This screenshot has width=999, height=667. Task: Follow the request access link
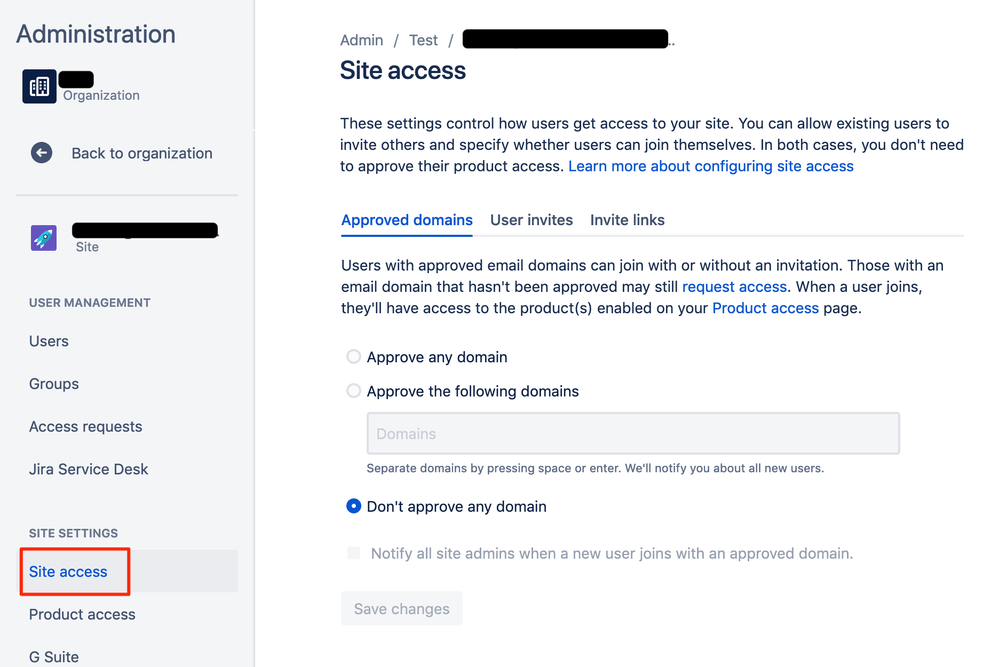[734, 287]
